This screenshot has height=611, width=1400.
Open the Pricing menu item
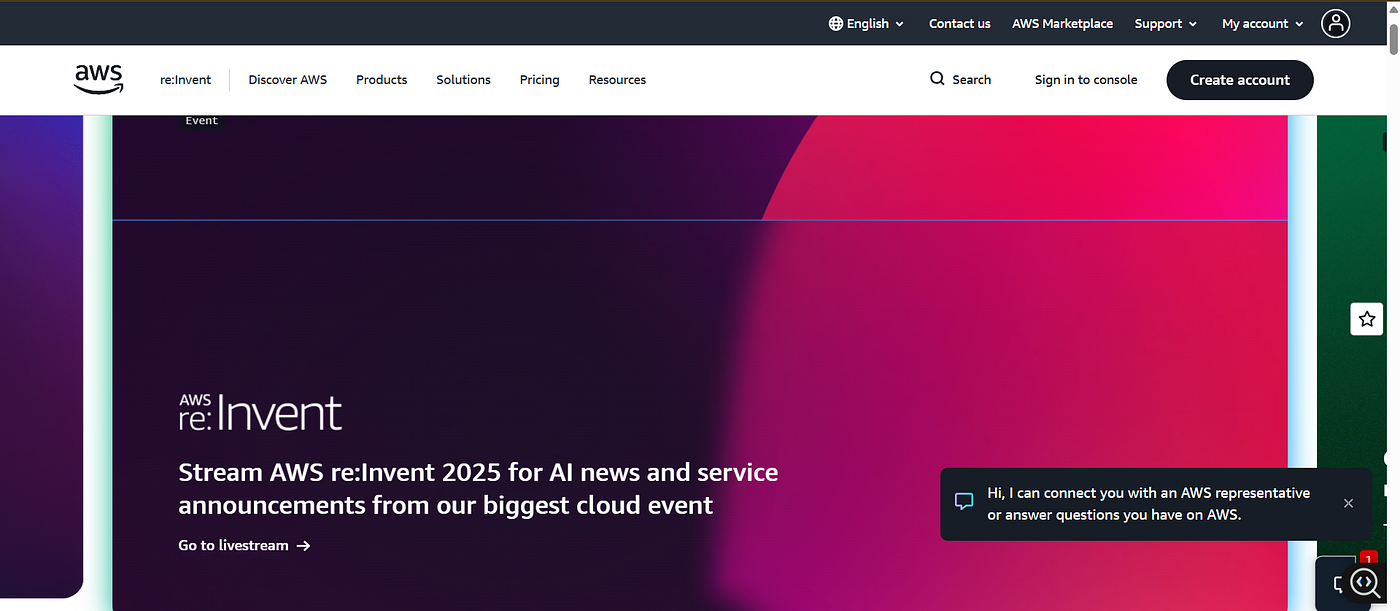point(540,79)
